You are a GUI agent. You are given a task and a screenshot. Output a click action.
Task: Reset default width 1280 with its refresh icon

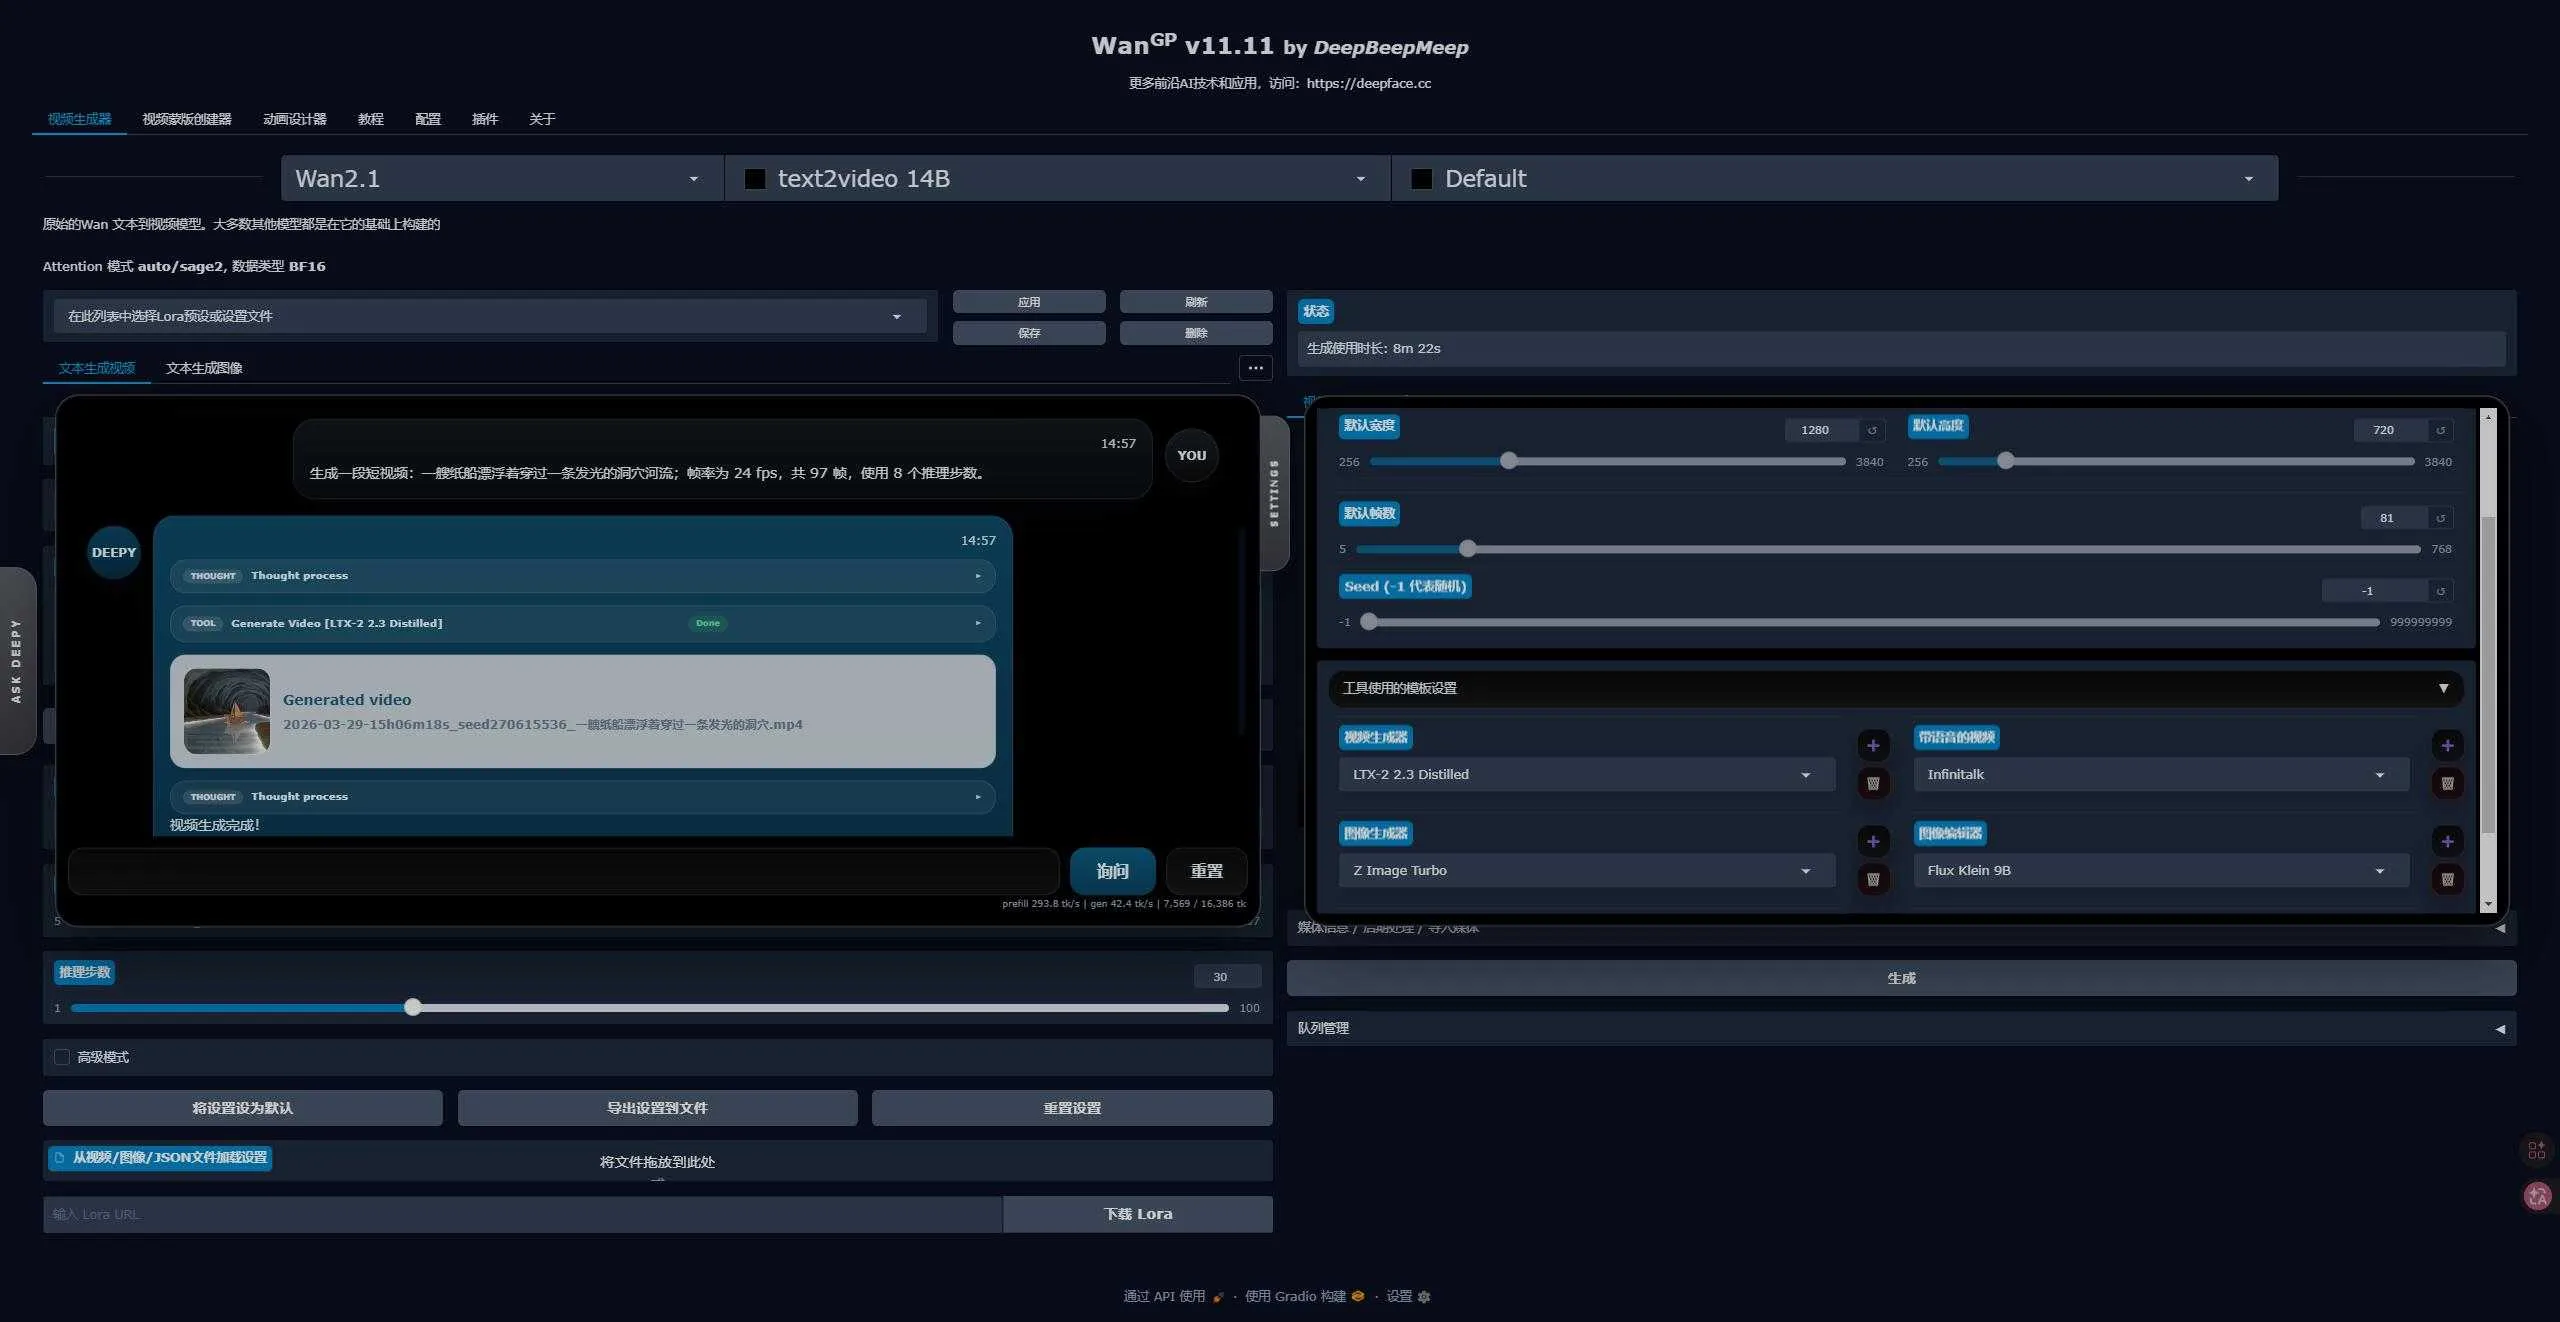tap(1872, 430)
